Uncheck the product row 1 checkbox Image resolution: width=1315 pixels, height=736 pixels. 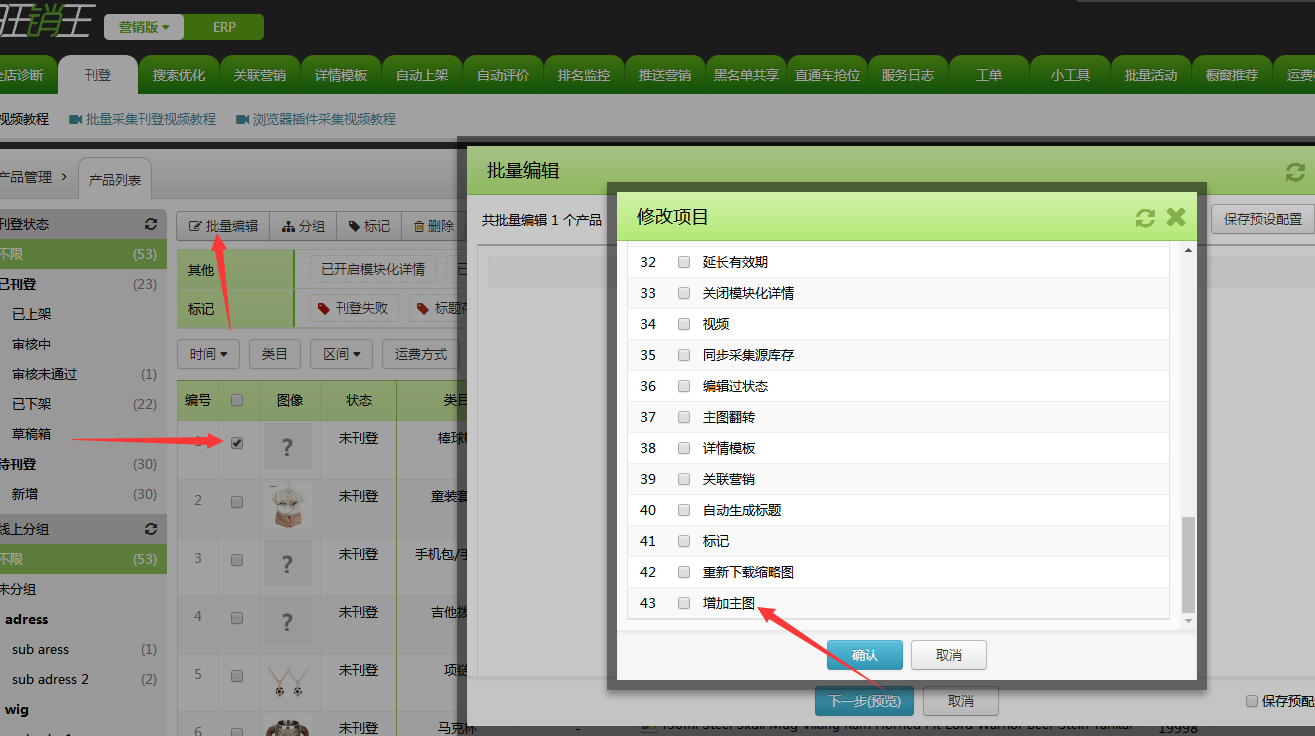[x=237, y=443]
